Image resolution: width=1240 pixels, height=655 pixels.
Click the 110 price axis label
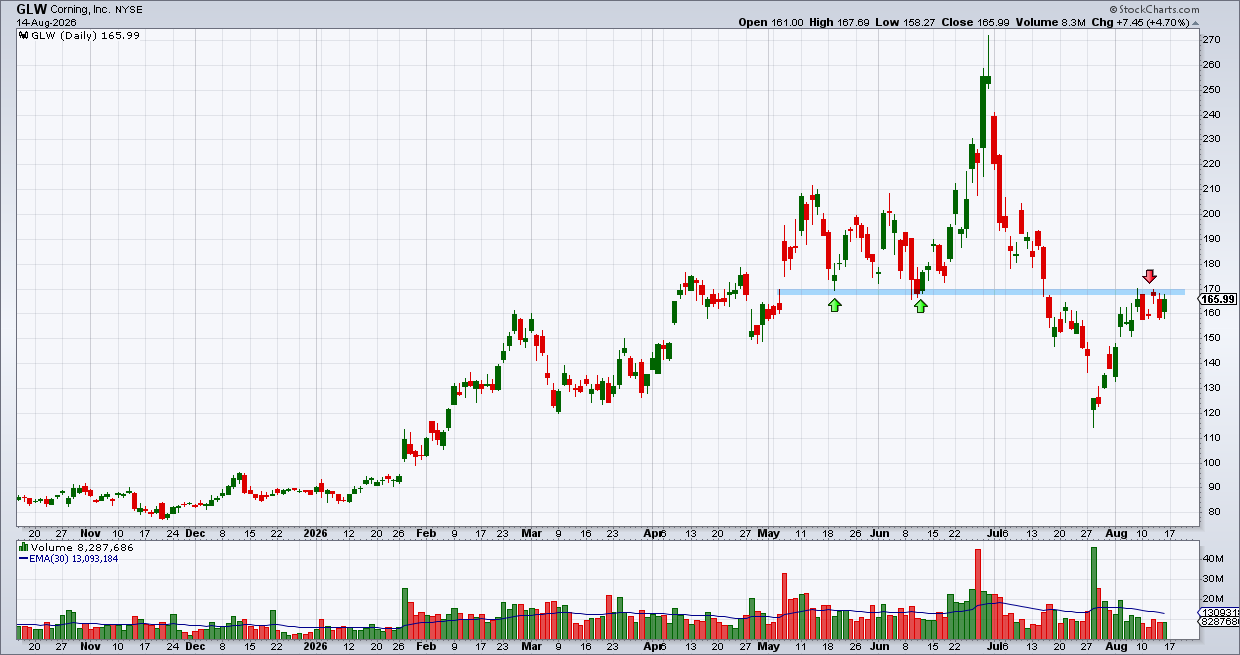click(x=1211, y=438)
